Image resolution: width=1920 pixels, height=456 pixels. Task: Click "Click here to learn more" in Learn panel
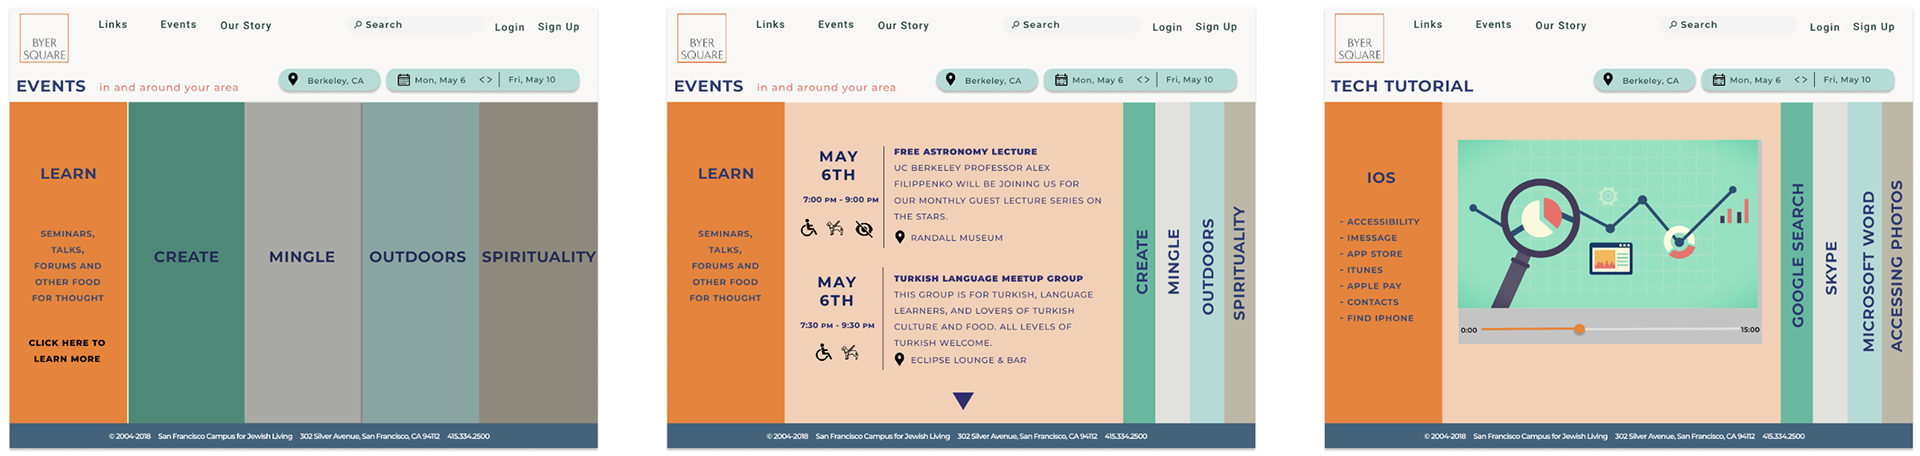[x=67, y=350]
